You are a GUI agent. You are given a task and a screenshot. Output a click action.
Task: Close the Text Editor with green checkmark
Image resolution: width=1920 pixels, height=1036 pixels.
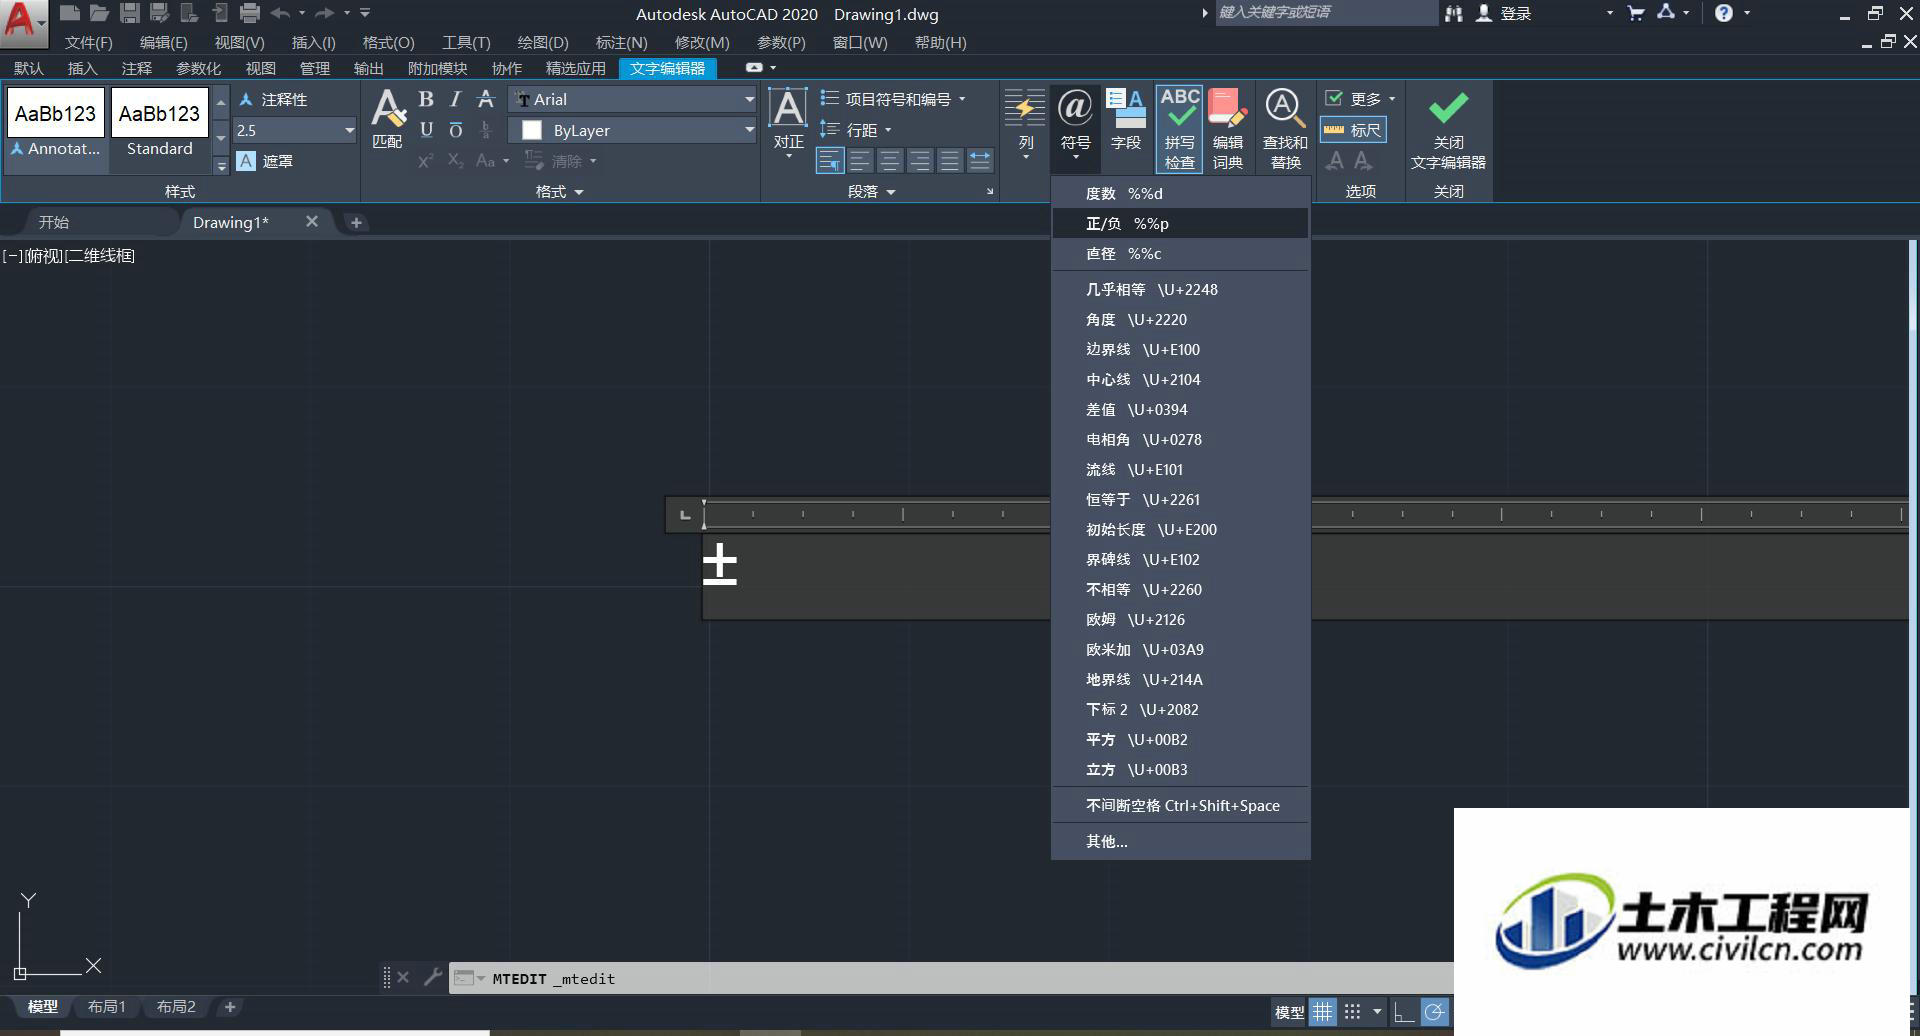(x=1448, y=128)
